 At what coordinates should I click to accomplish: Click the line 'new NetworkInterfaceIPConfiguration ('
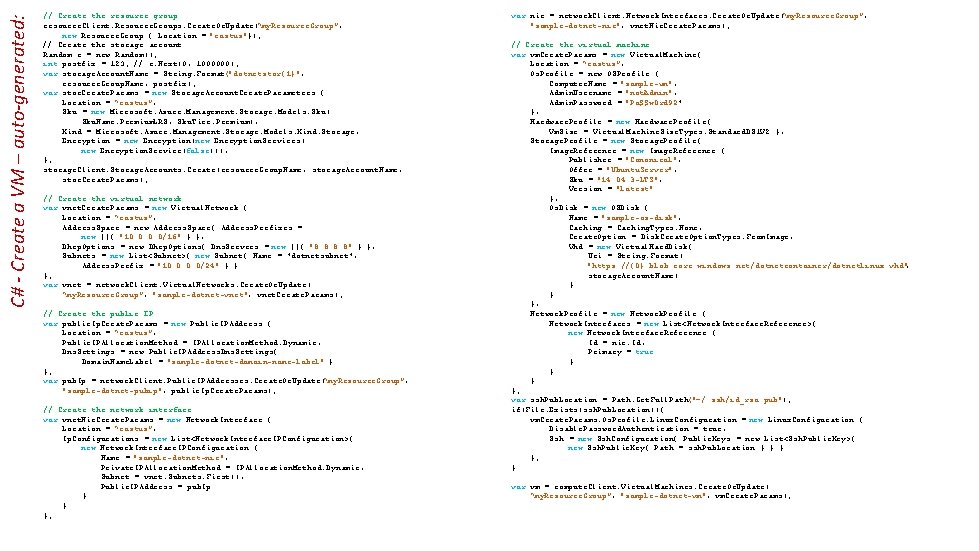169,448
